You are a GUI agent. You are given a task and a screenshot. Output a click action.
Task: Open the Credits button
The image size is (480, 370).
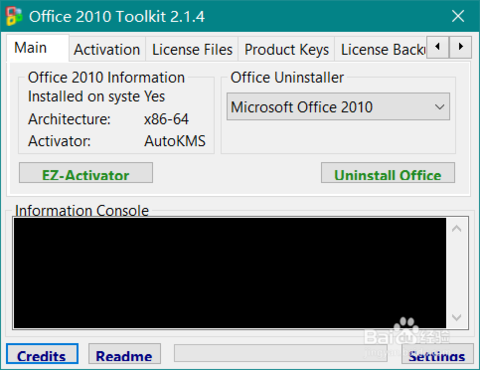click(42, 354)
